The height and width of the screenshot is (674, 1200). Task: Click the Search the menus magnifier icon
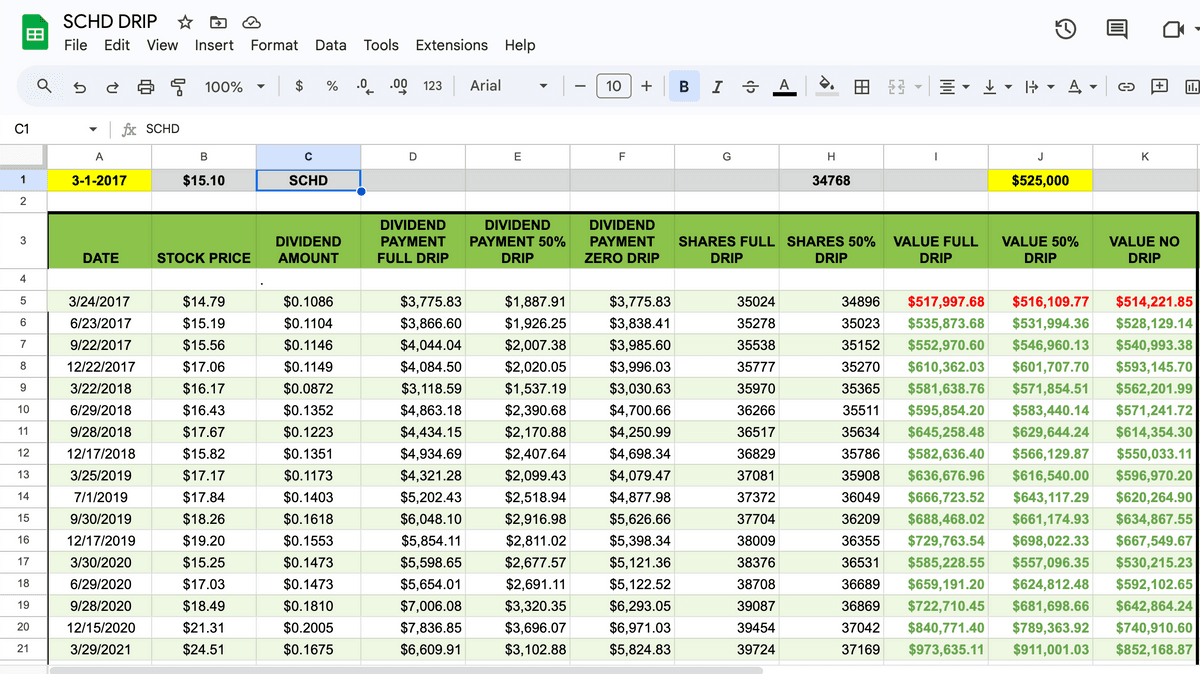[x=44, y=86]
